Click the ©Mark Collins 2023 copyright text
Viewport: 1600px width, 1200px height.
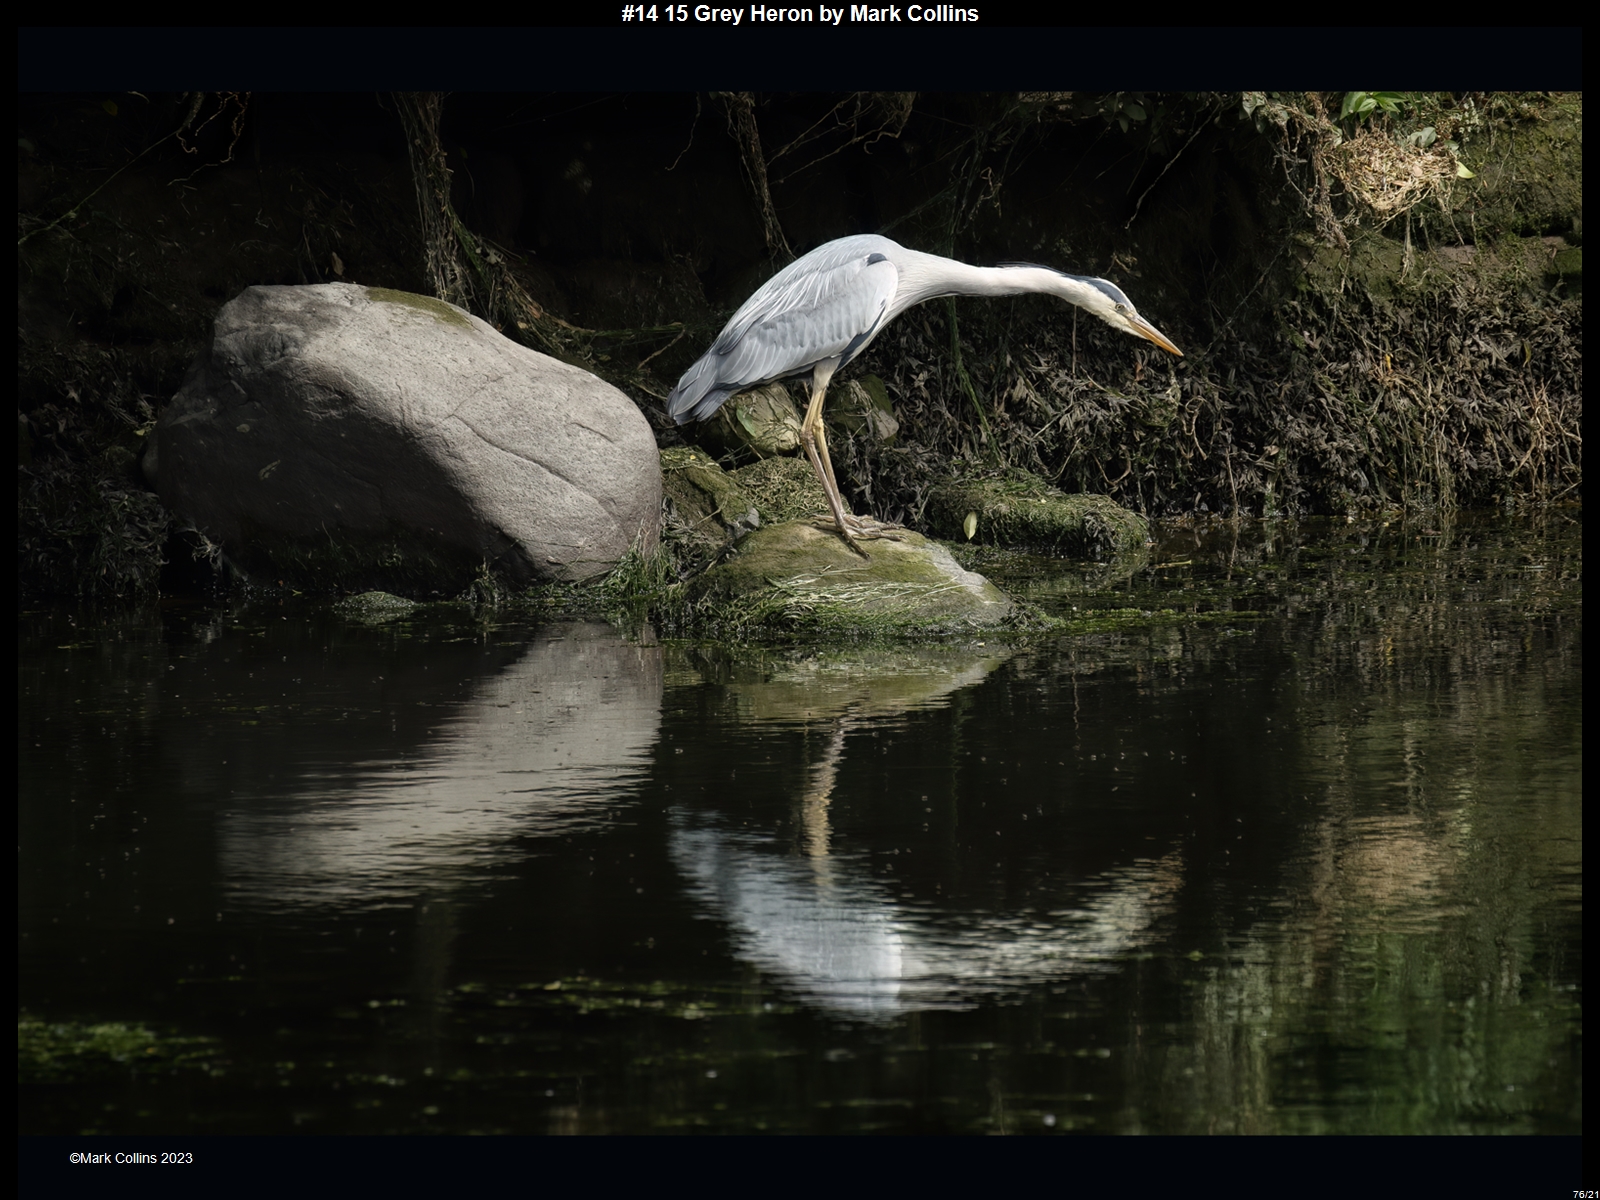[x=131, y=1158]
